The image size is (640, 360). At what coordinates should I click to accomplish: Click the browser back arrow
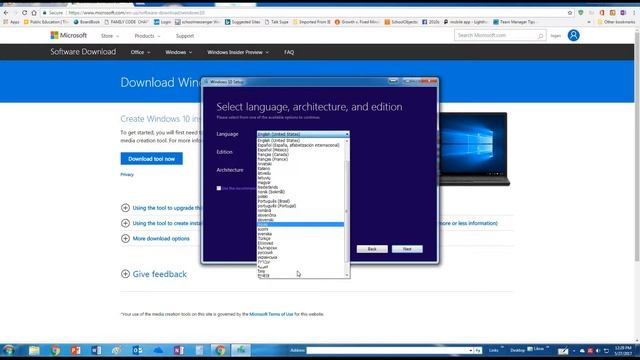[x=6, y=13]
